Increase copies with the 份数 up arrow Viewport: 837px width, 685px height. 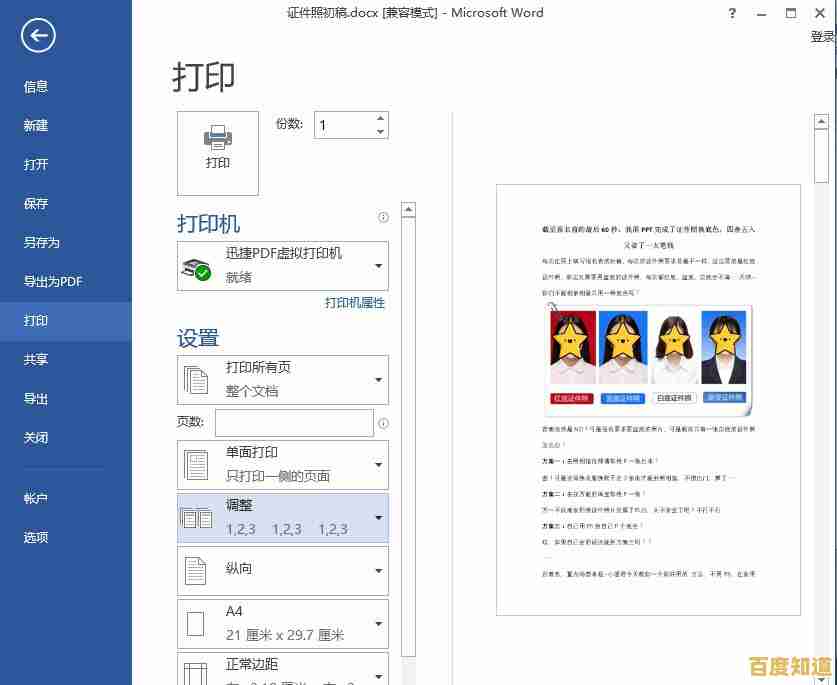380,117
